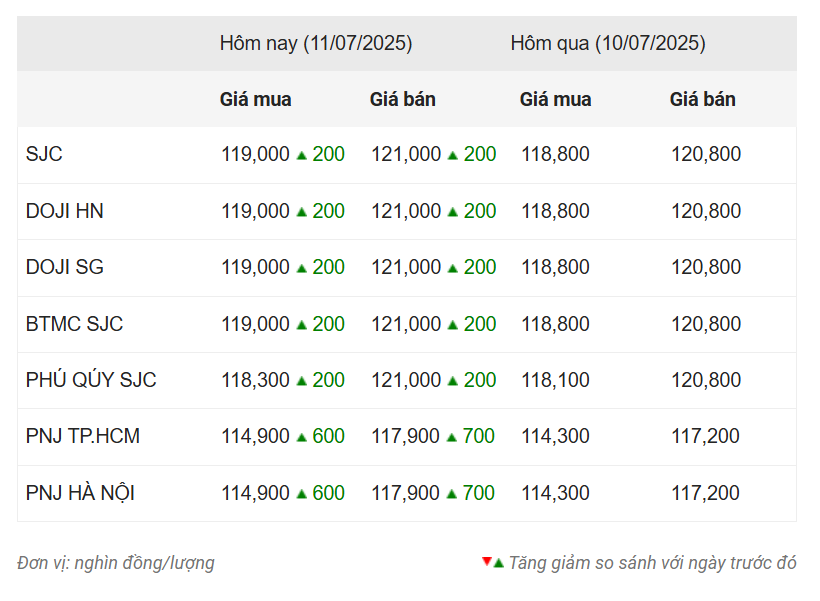
Task: Click the up arrow beside PNJ TP.HCM 114,900
Action: click(301, 437)
